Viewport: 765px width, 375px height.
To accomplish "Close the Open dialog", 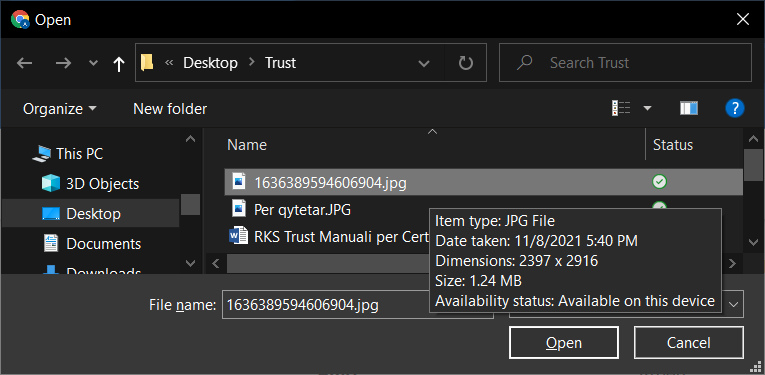I will coord(743,20).
